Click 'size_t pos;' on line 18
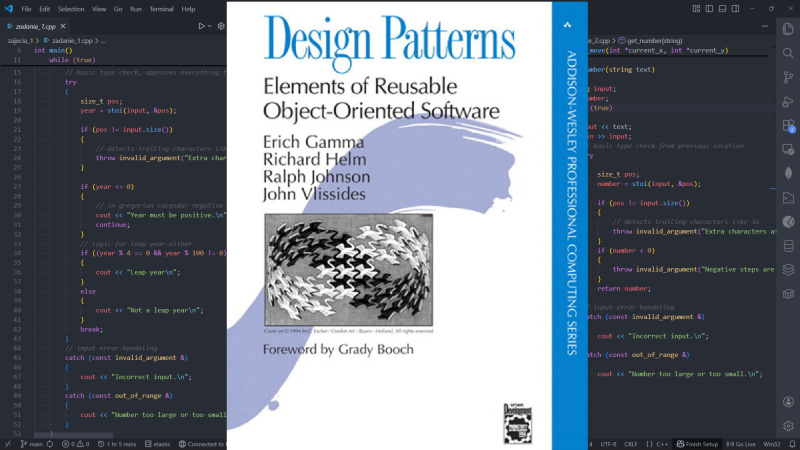The image size is (800, 450). pos(101,101)
